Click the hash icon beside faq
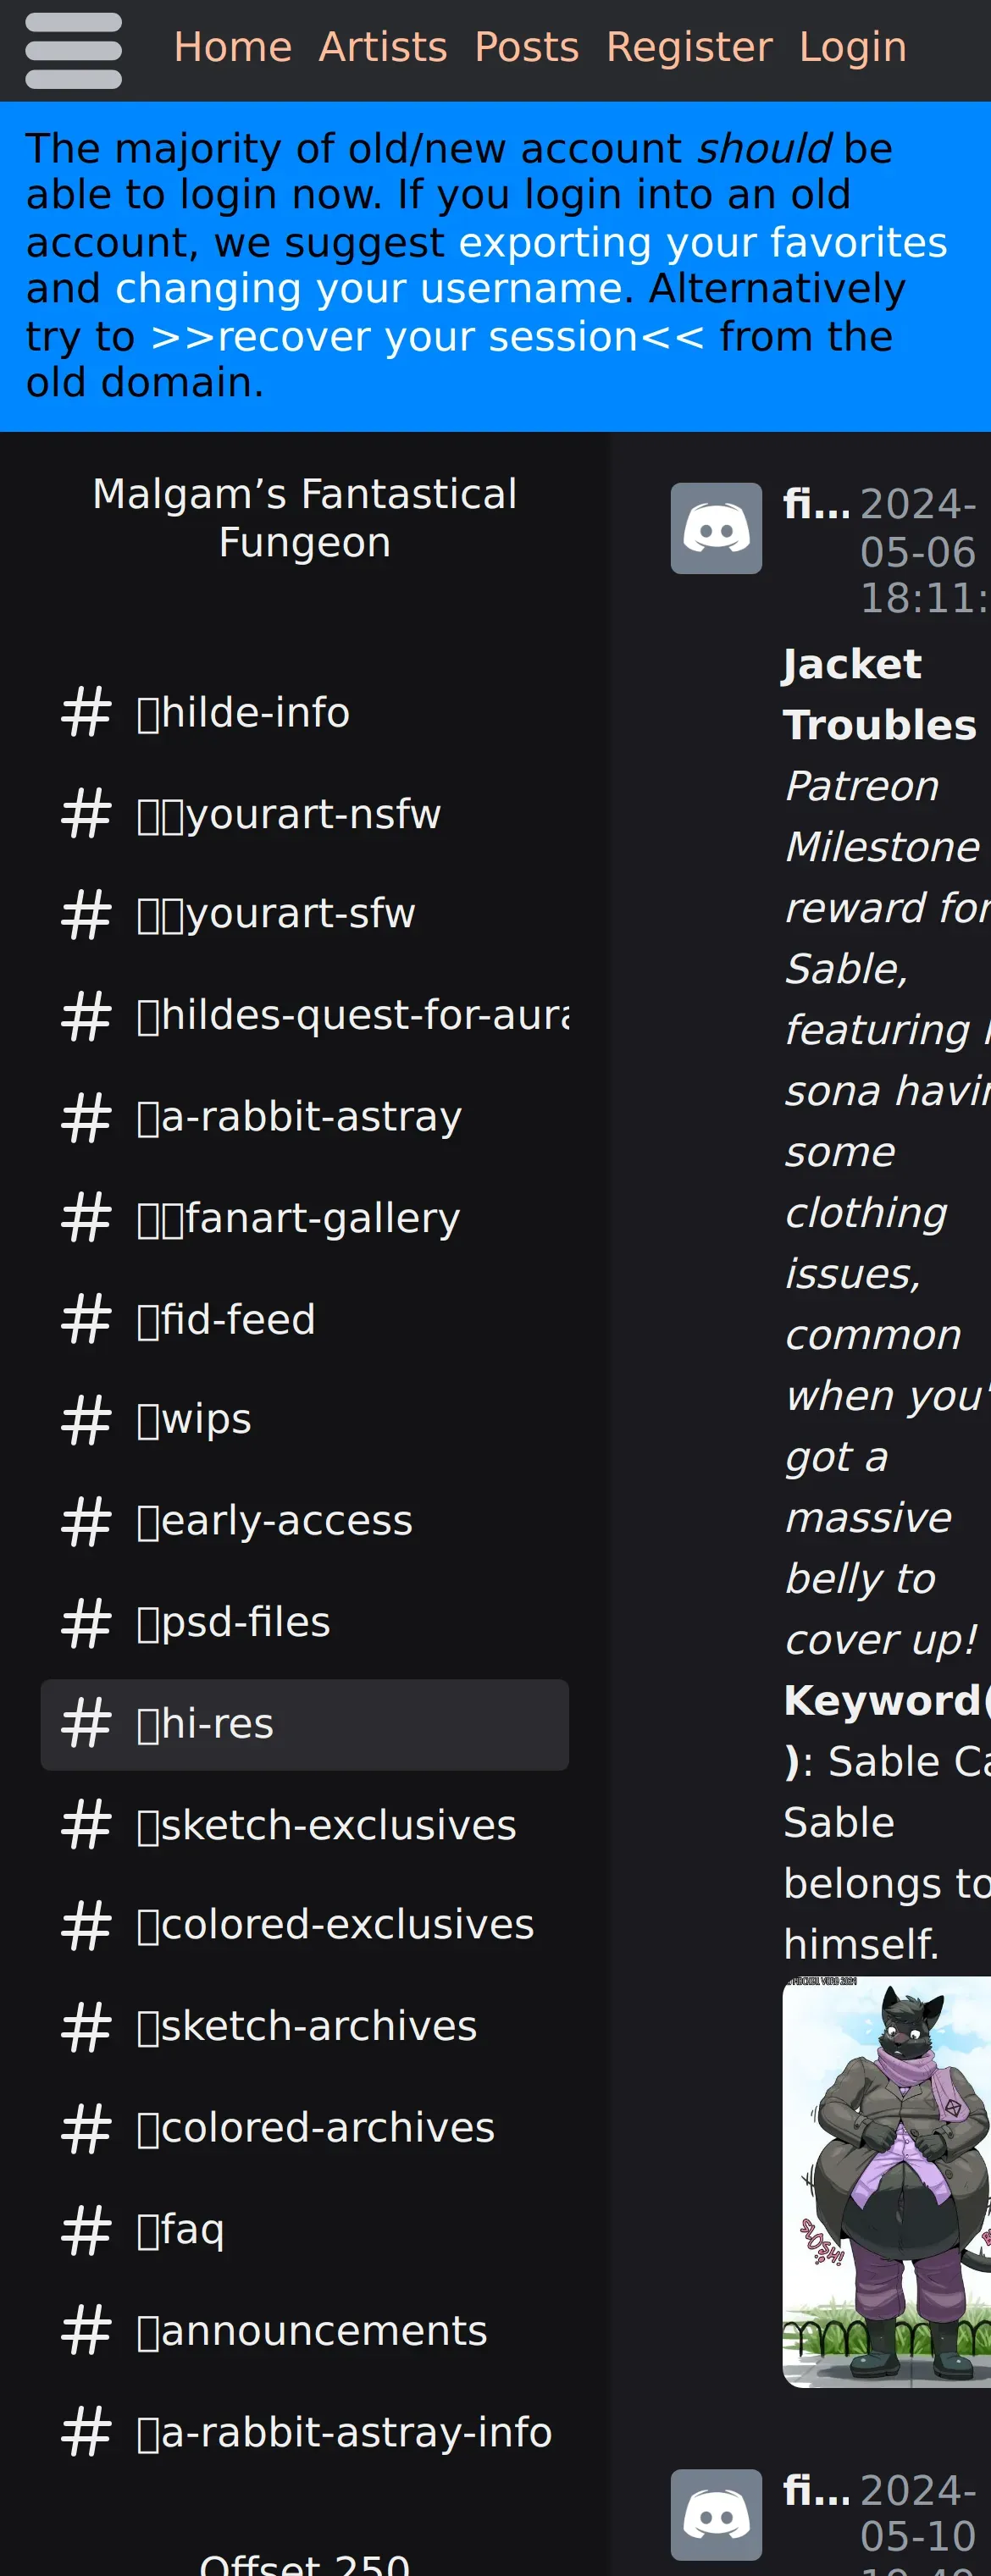The height and width of the screenshot is (2576, 991). pos(86,2229)
